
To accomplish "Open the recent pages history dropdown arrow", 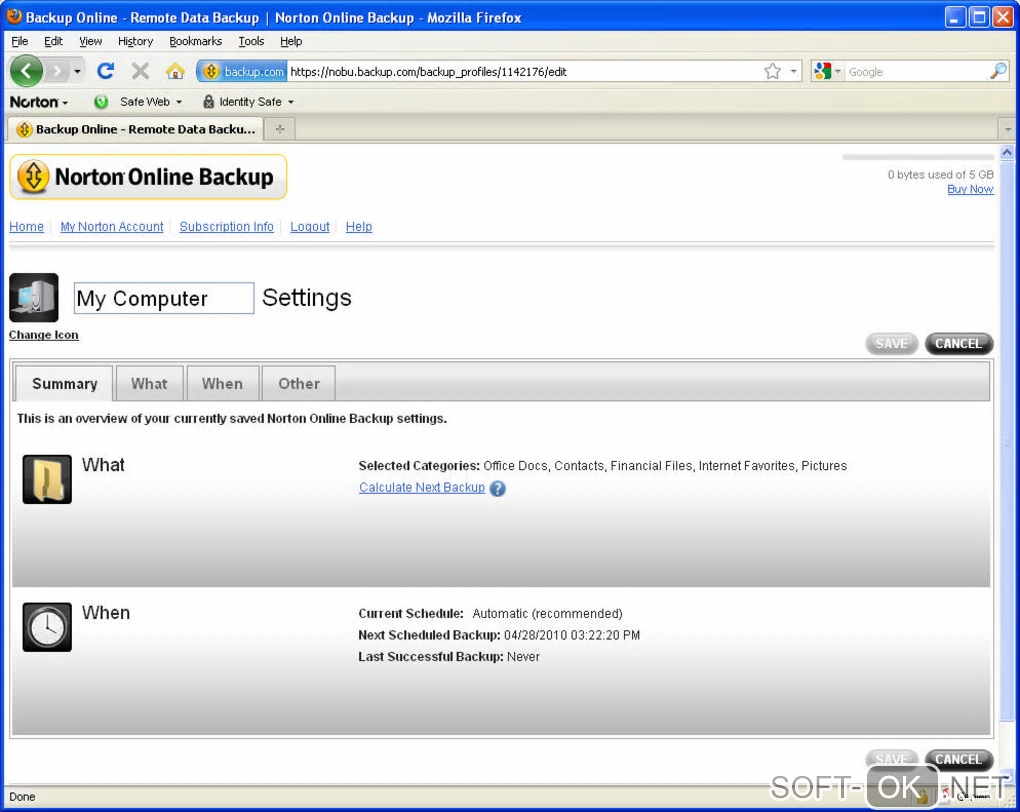I will (x=77, y=71).
